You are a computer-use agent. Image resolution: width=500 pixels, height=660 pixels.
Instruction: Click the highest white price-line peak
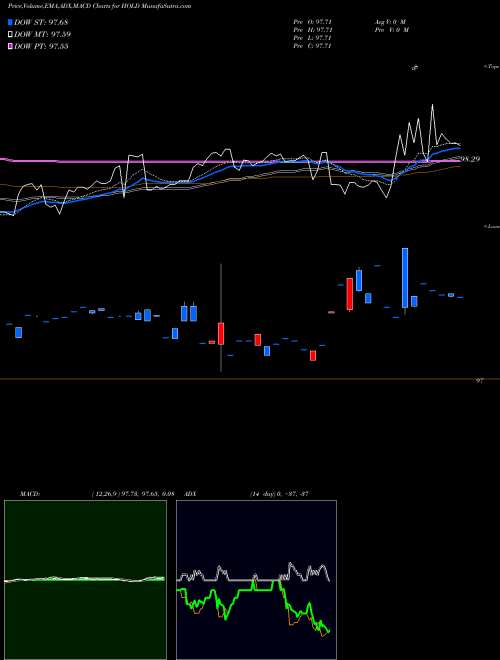tap(432, 105)
